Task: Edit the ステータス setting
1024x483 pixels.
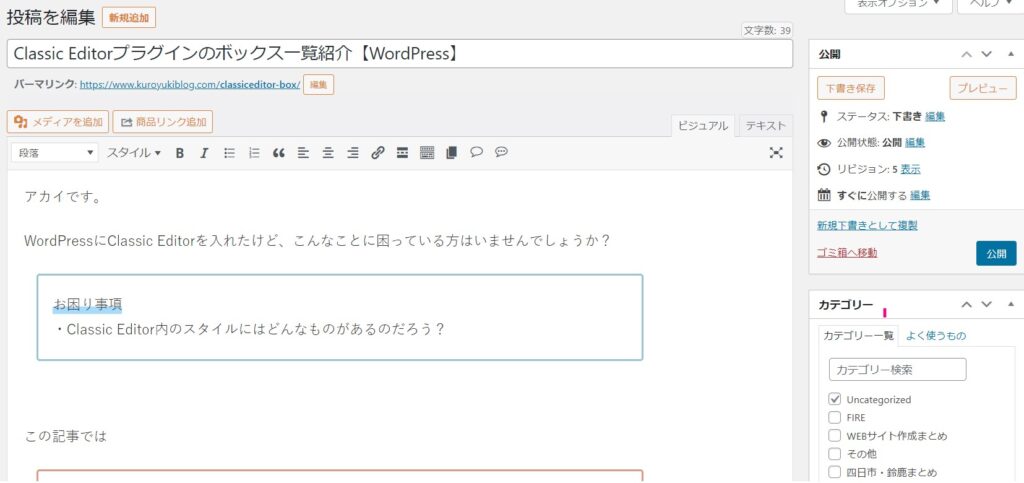Action: point(935,117)
